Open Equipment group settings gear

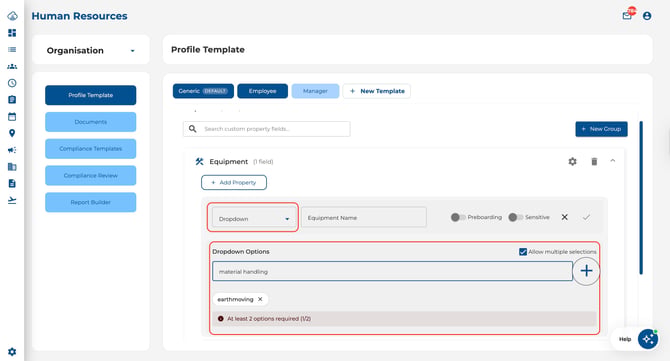[572, 161]
